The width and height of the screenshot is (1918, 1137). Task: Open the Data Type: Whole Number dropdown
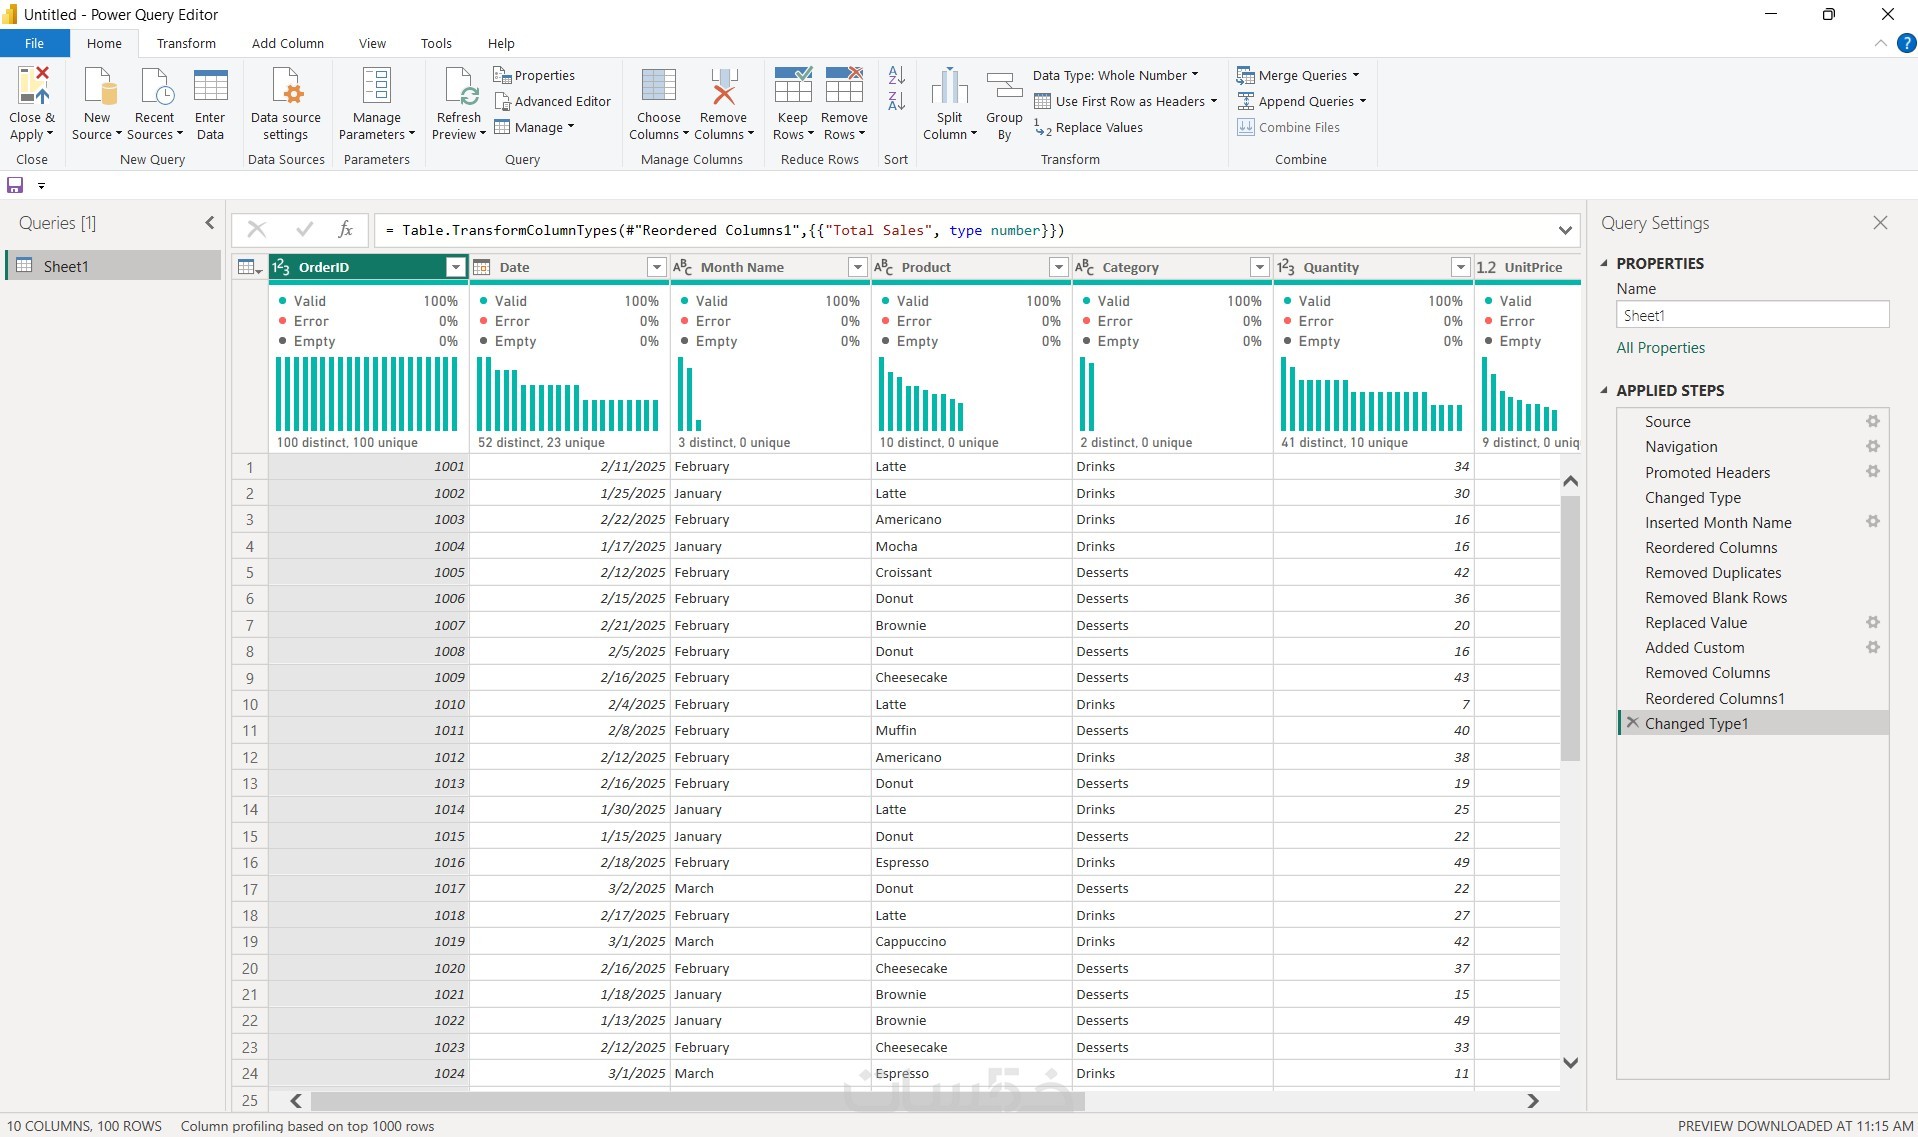(x=1115, y=75)
